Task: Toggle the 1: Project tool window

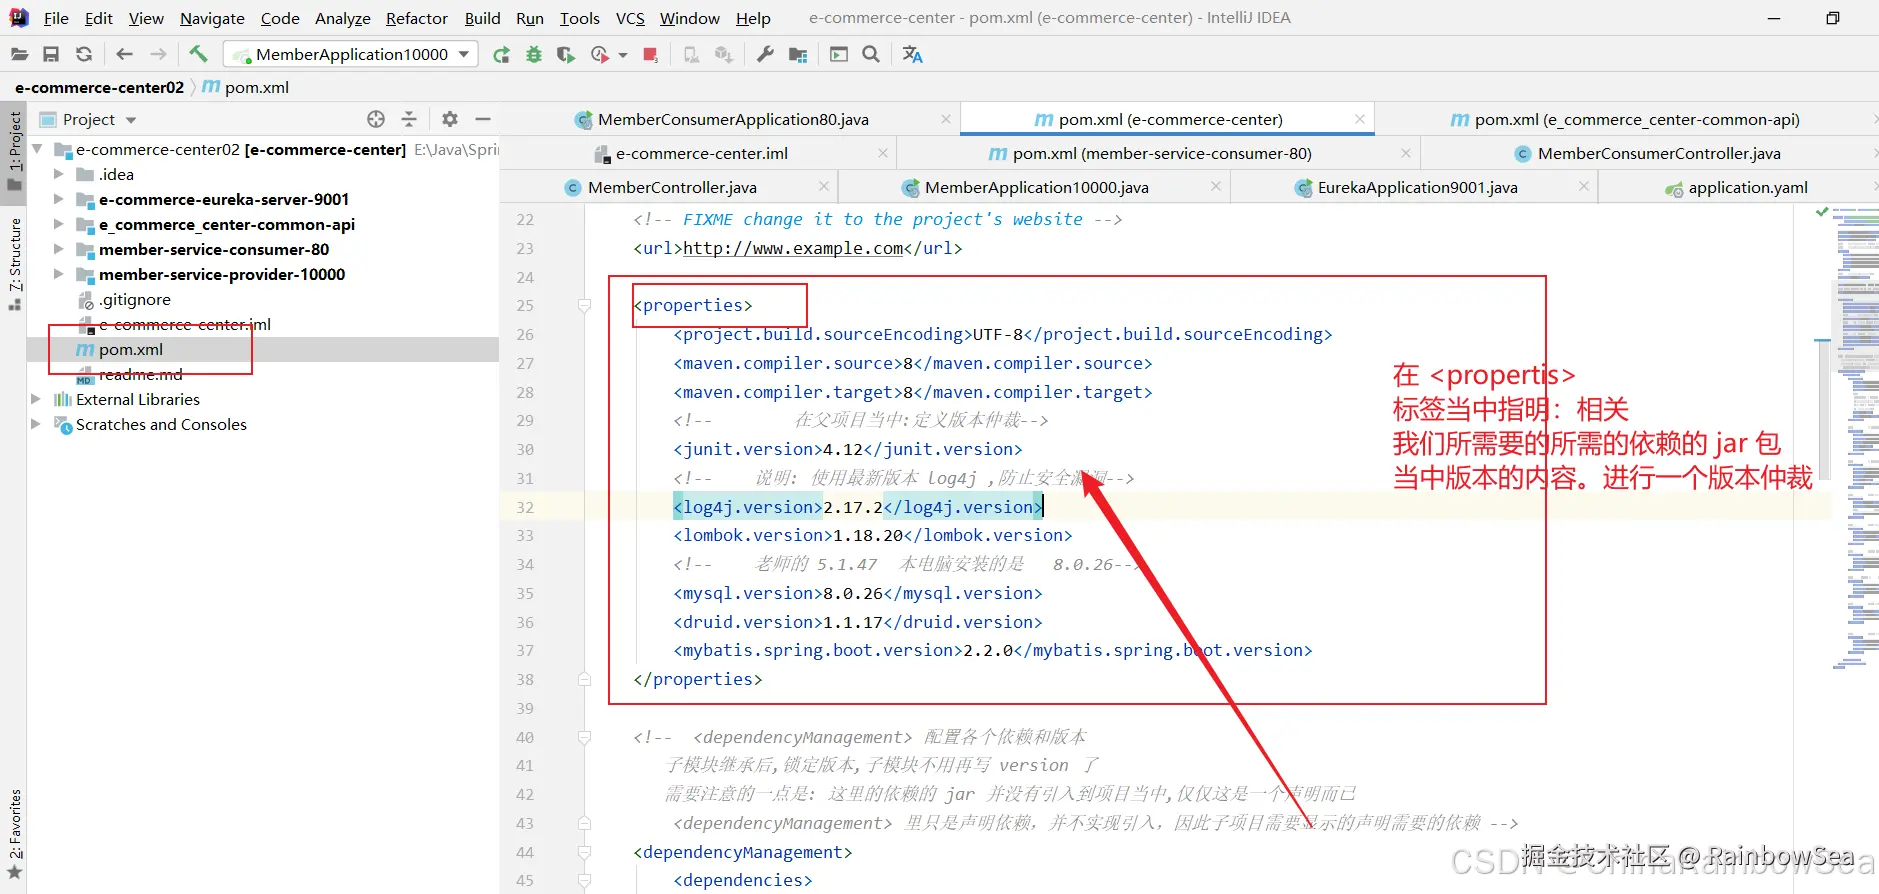Action: click(14, 151)
